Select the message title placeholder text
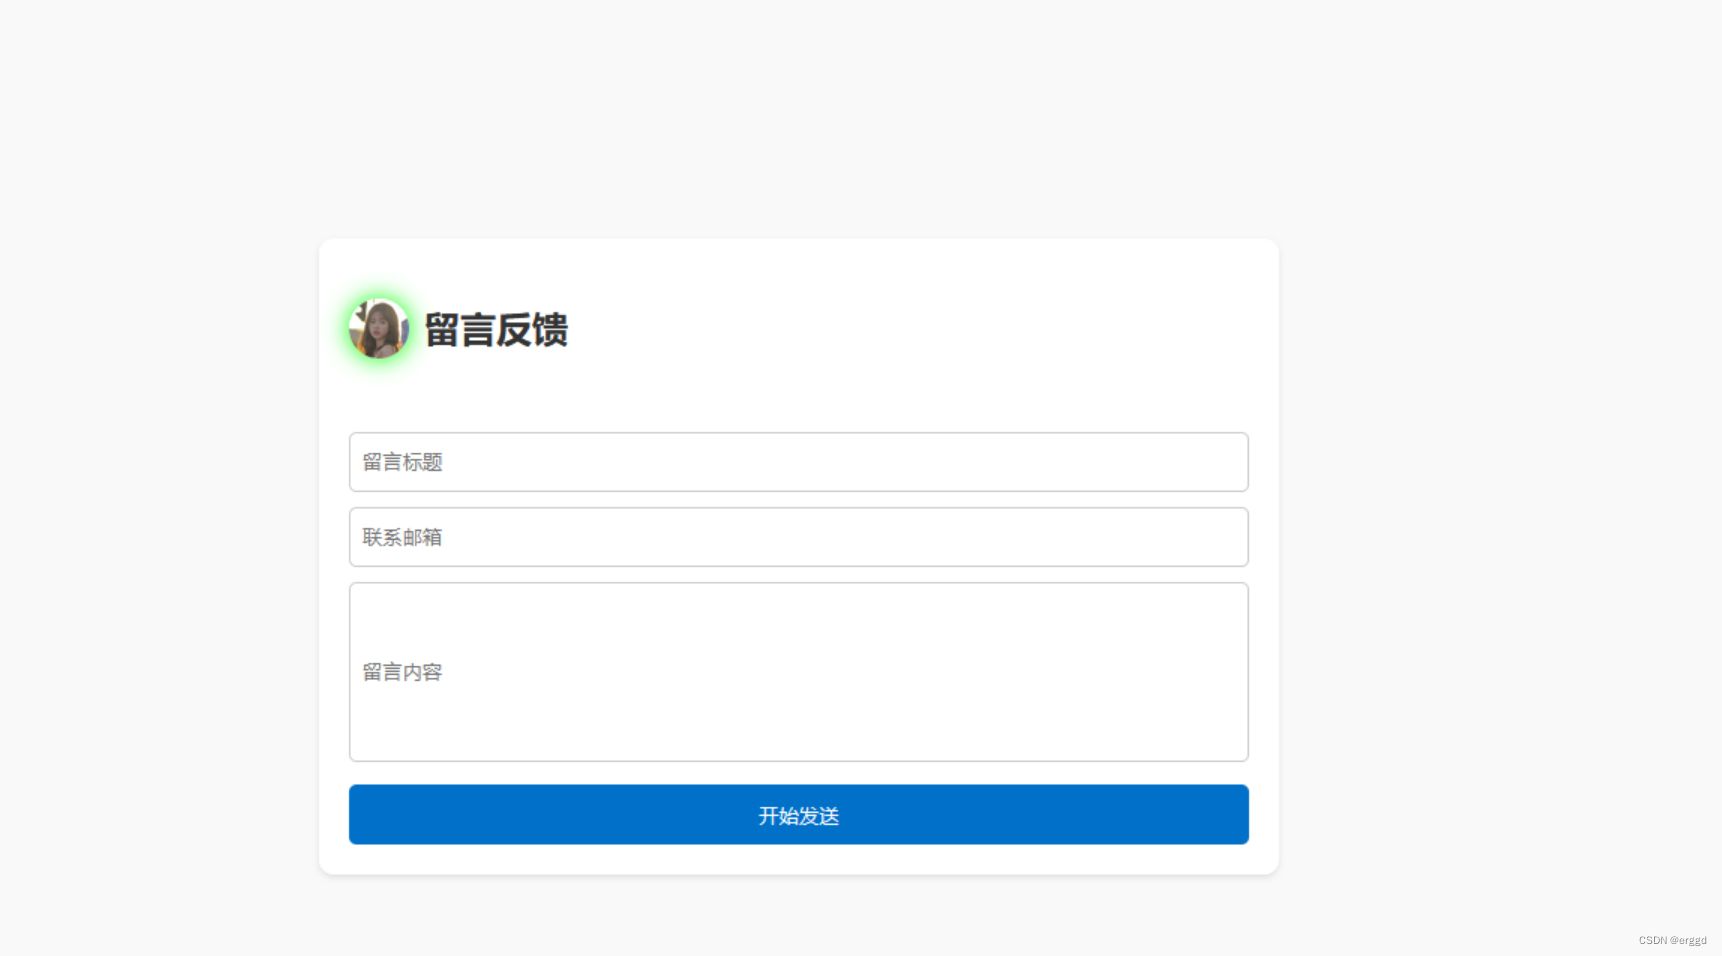 401,462
